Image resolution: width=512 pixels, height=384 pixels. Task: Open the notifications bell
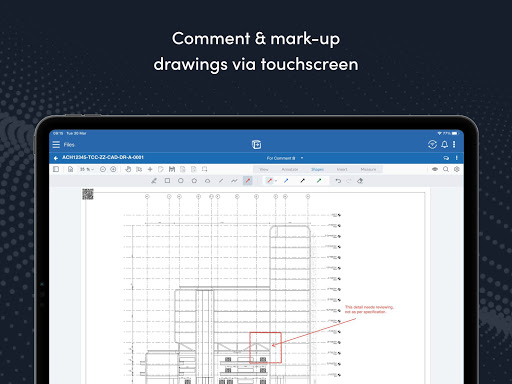pos(445,144)
